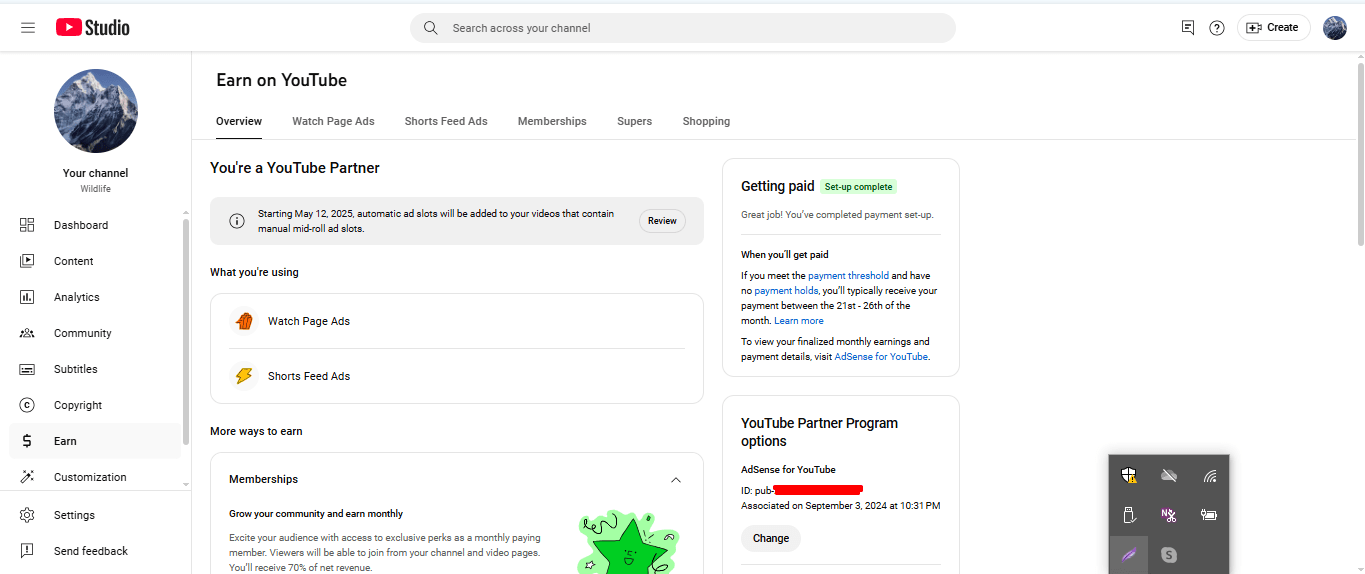Switch to the Overview tab
1365x574 pixels.
239,121
